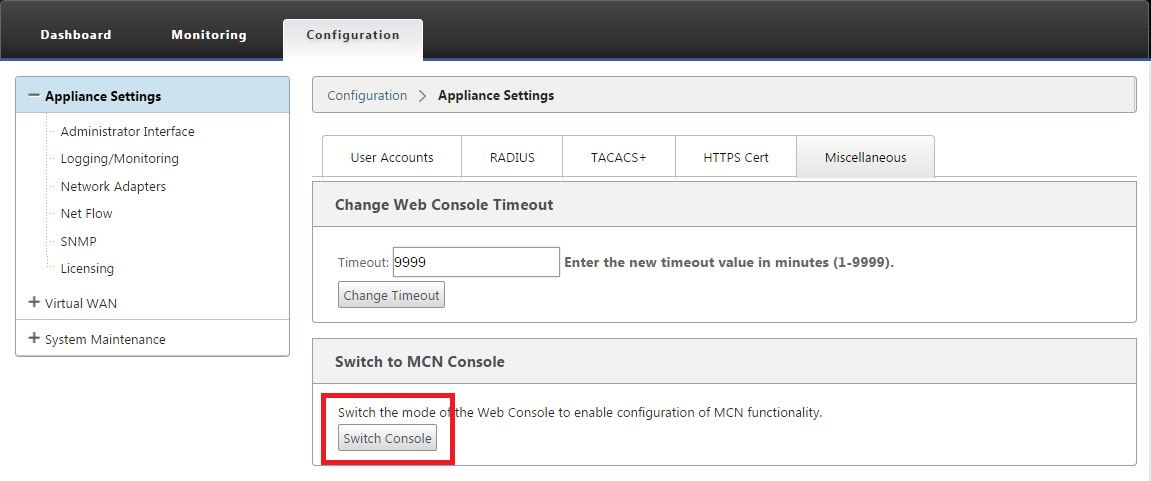Open the Dashboard tab
The width and height of the screenshot is (1151, 481).
[76, 35]
